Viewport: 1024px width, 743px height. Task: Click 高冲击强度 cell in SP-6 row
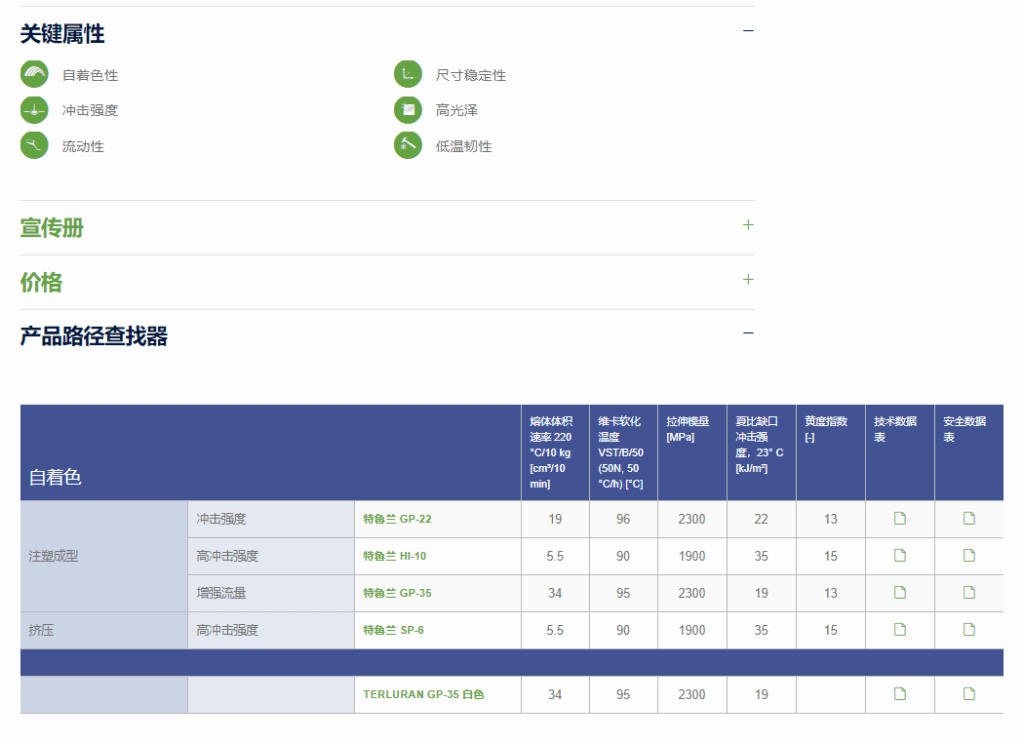pos(271,631)
